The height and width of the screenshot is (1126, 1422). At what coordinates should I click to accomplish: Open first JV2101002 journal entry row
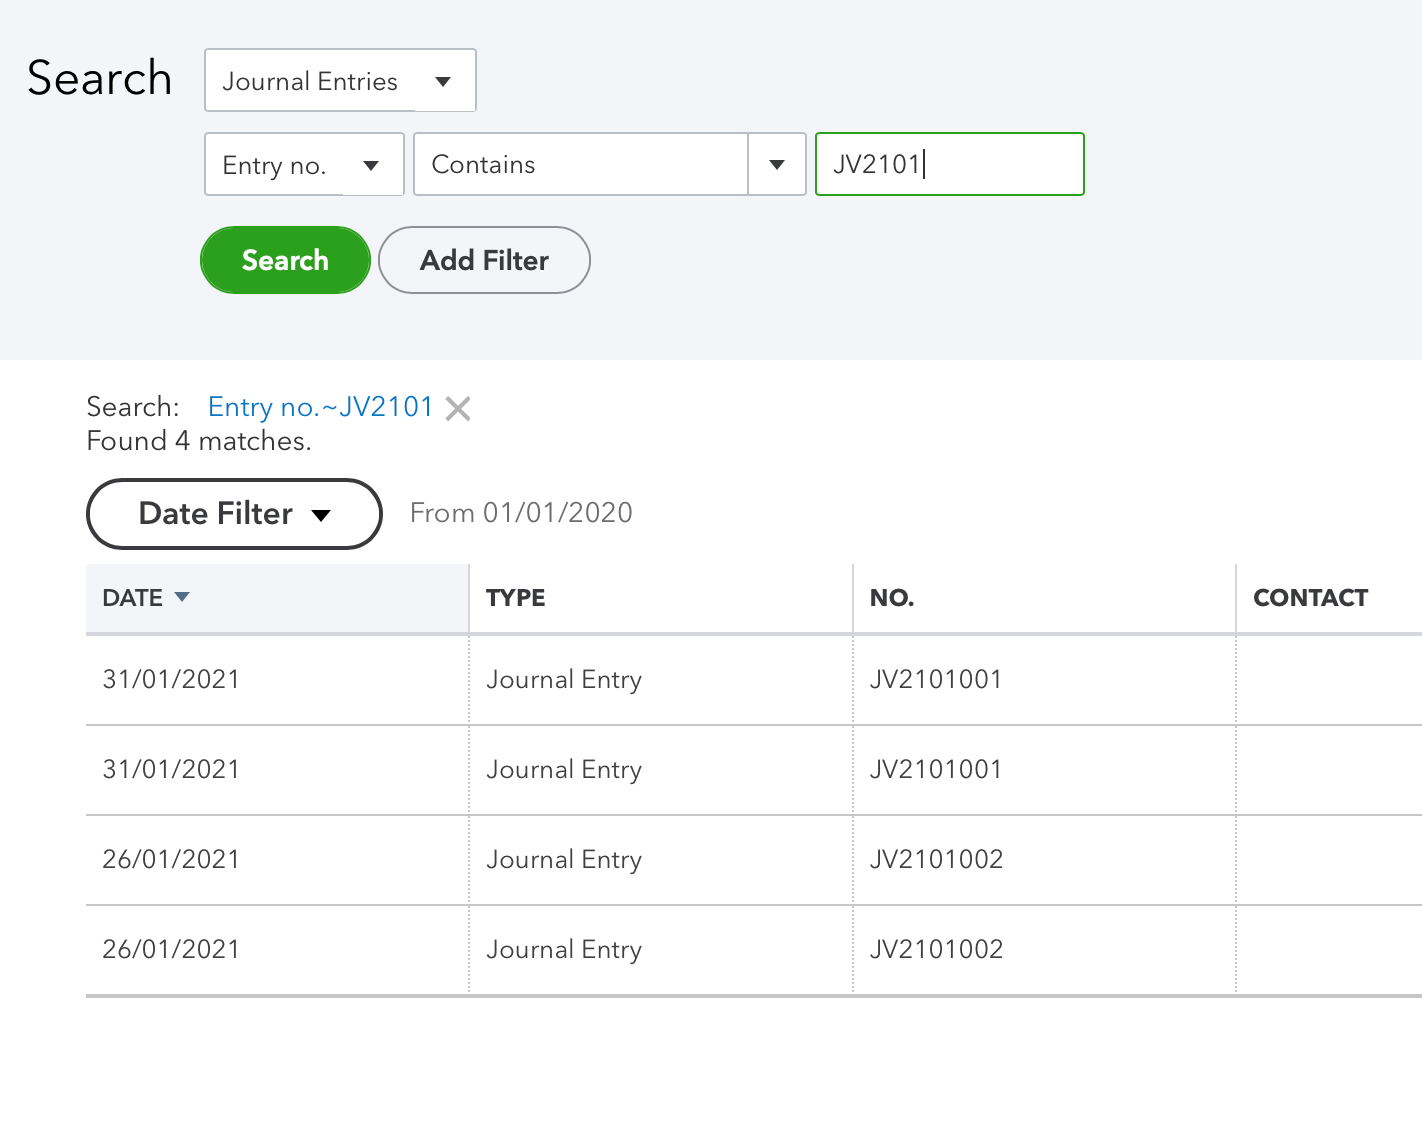click(936, 860)
